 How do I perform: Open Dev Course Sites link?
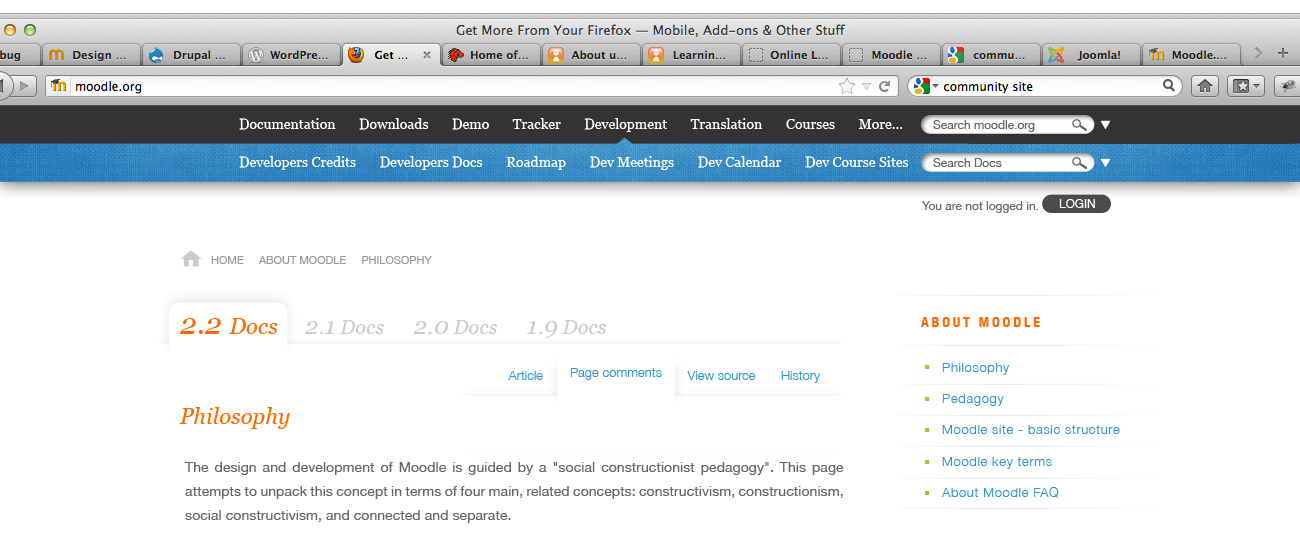click(x=856, y=162)
